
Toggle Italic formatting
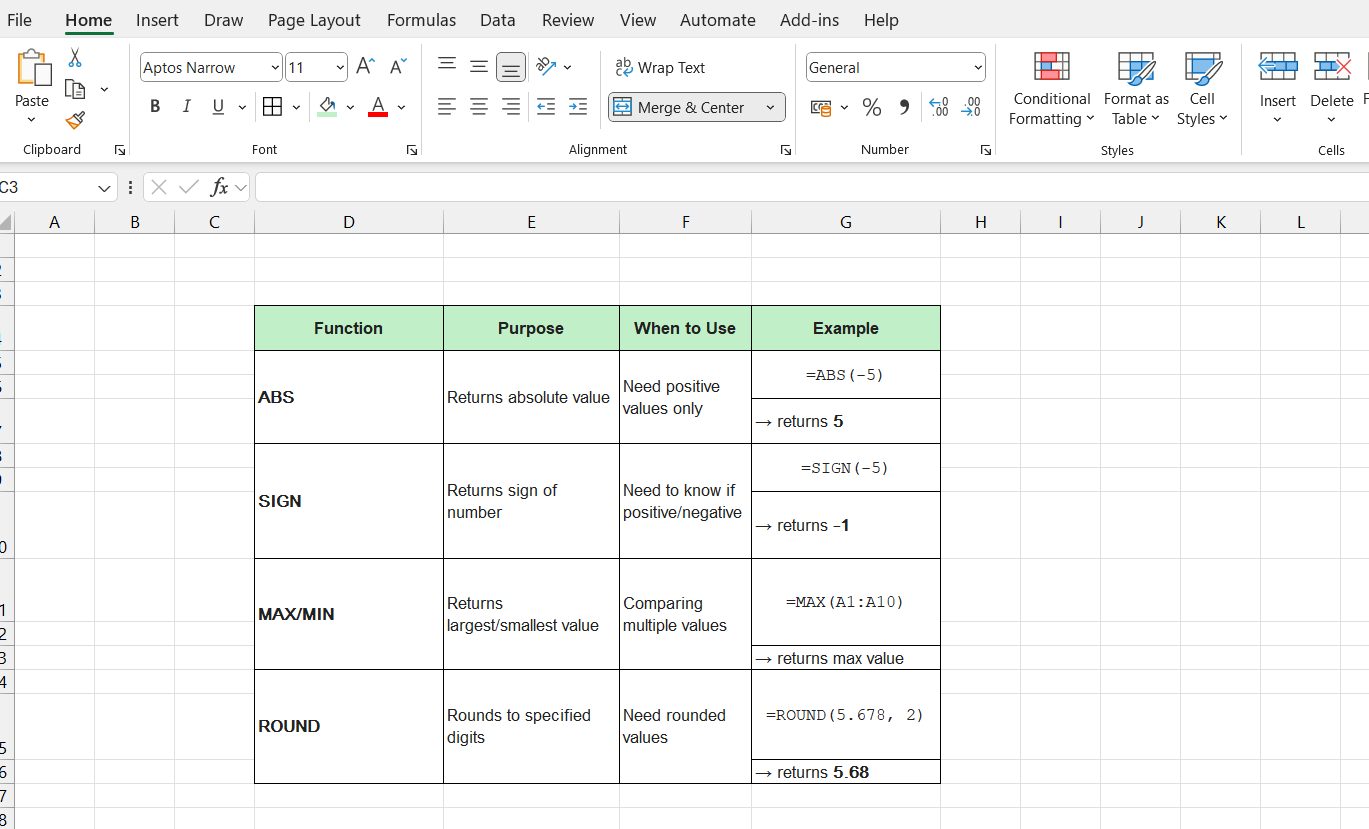tap(186, 107)
